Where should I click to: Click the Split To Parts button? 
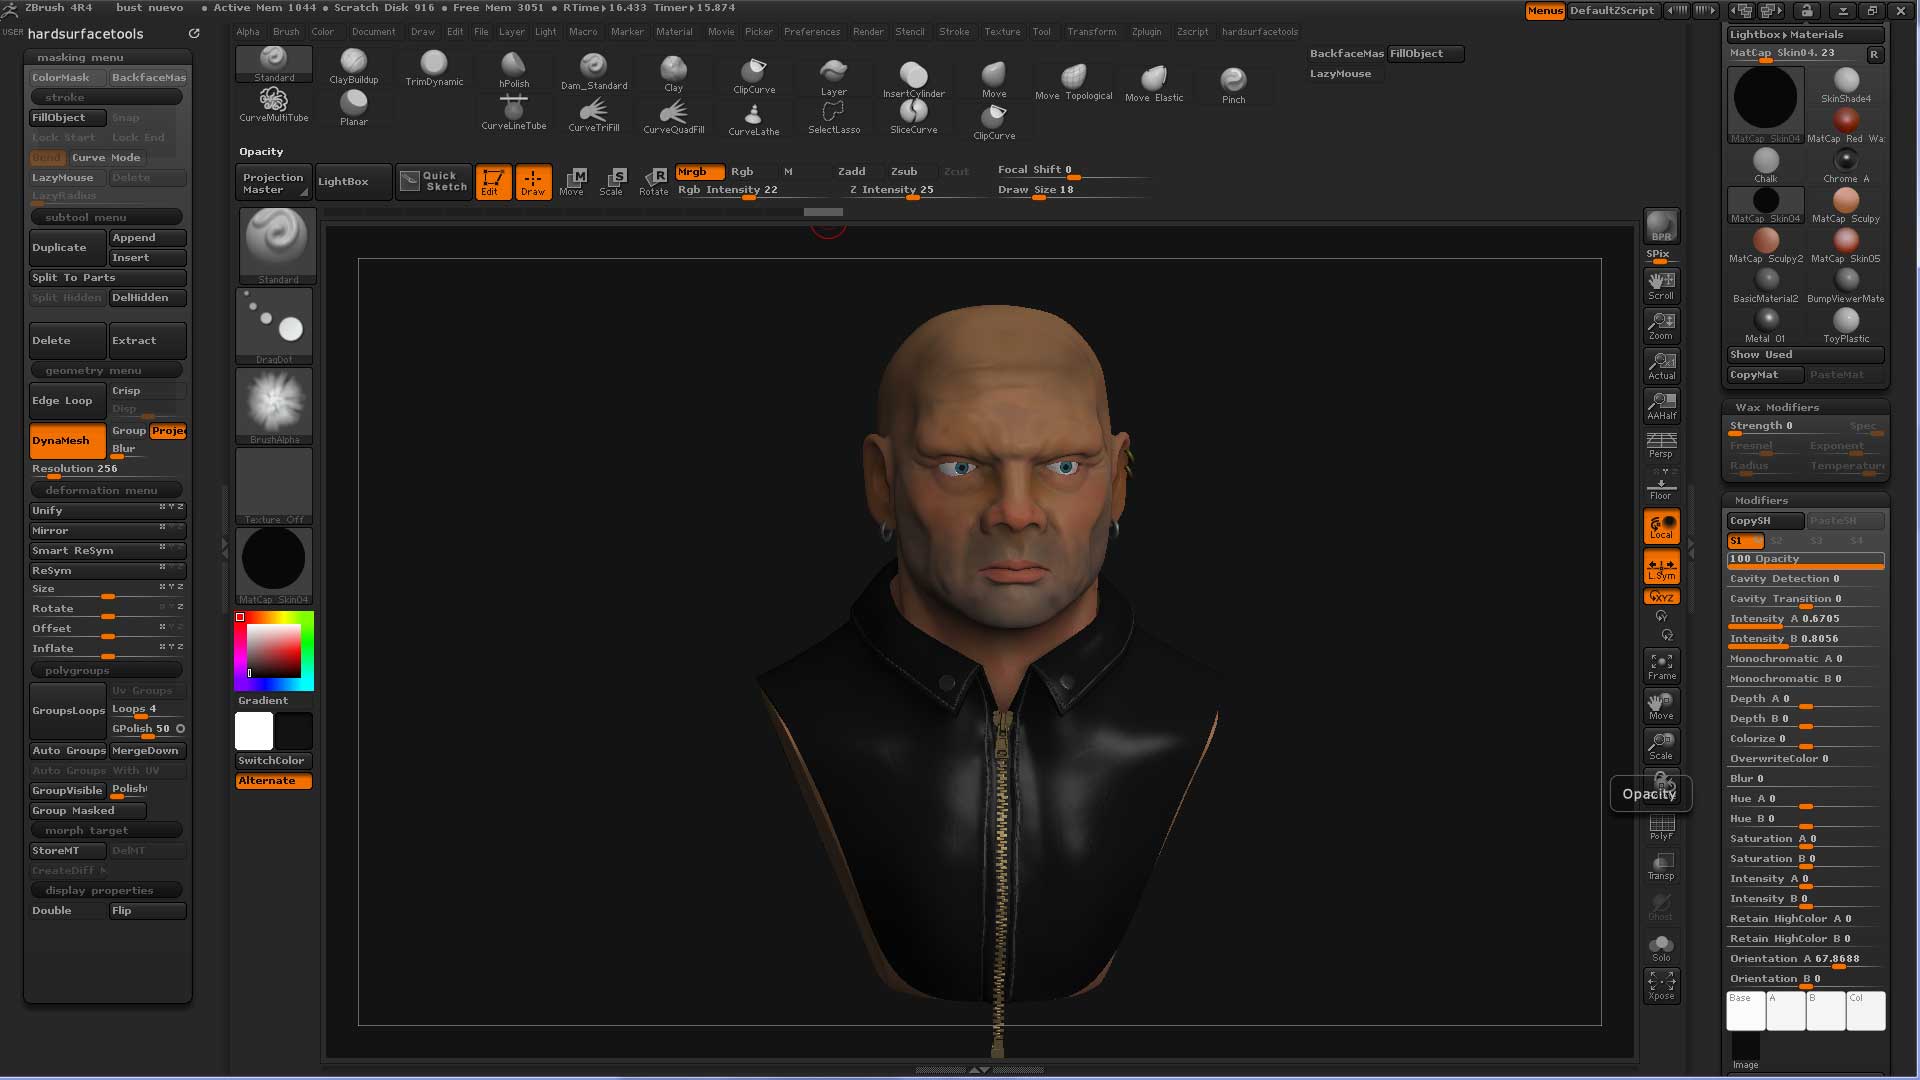point(107,278)
